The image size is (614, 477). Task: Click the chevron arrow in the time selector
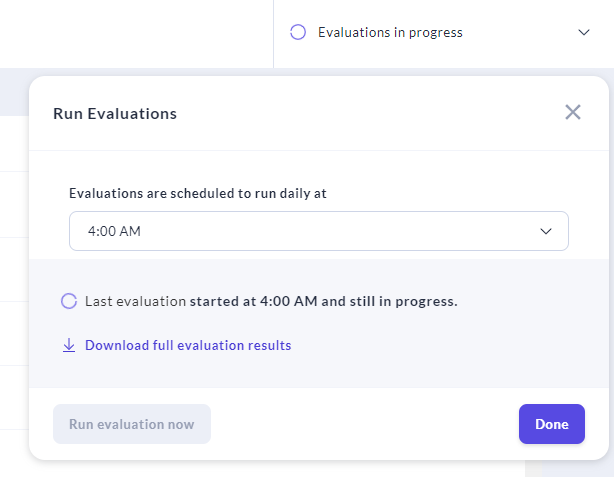[x=546, y=231]
